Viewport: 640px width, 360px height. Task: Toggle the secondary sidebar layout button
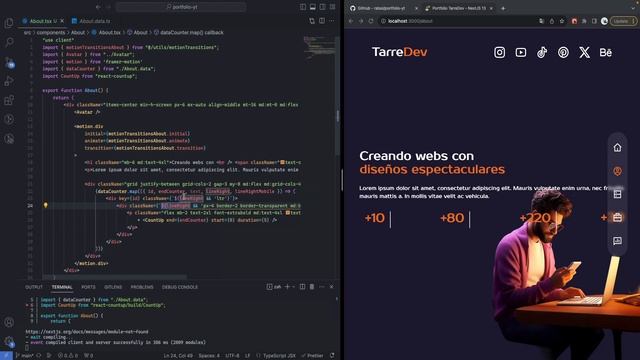coord(322,7)
